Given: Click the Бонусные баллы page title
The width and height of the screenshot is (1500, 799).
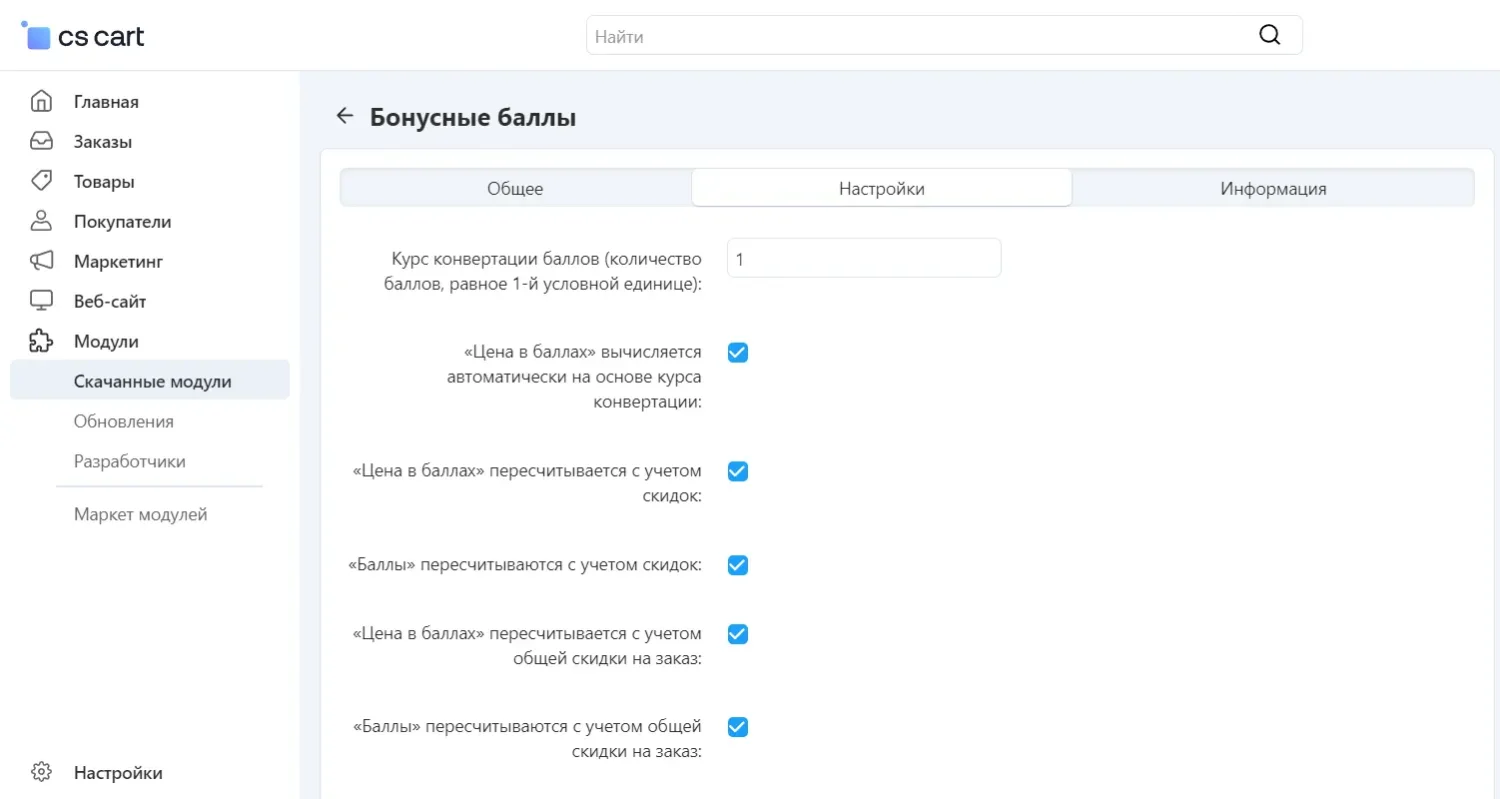Looking at the screenshot, I should (x=473, y=117).
